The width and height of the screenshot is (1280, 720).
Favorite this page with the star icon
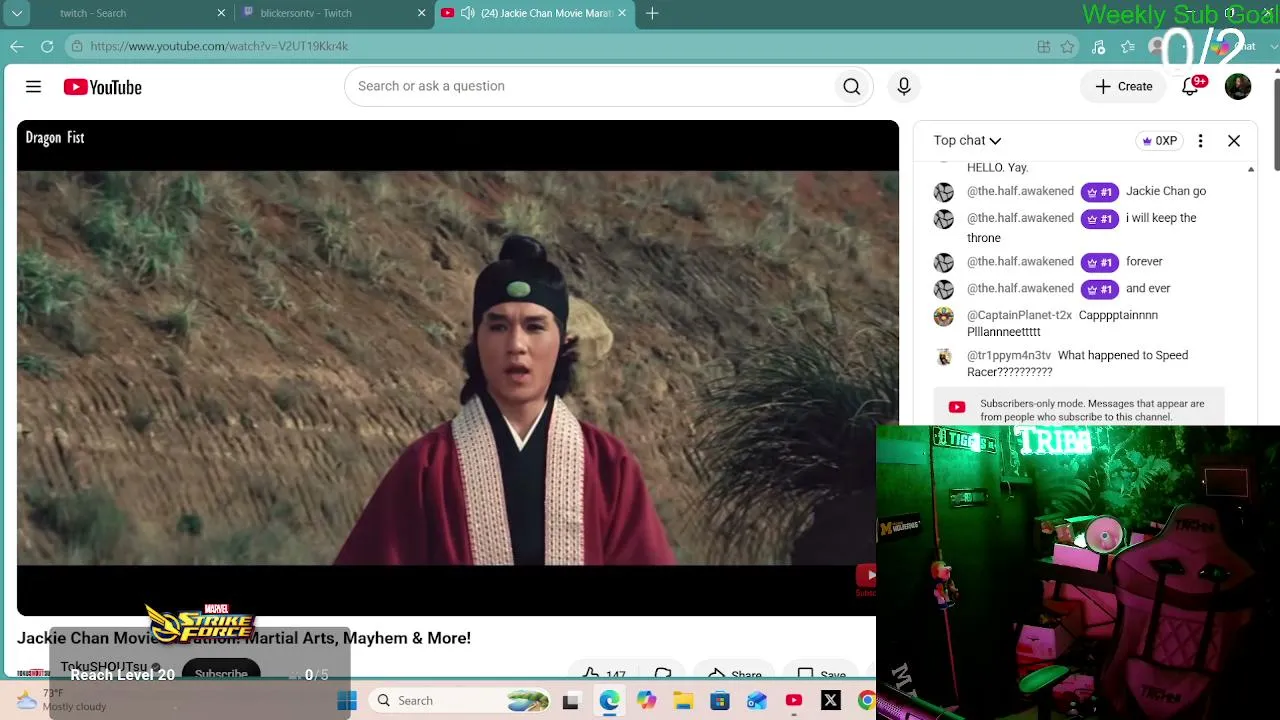[1068, 46]
